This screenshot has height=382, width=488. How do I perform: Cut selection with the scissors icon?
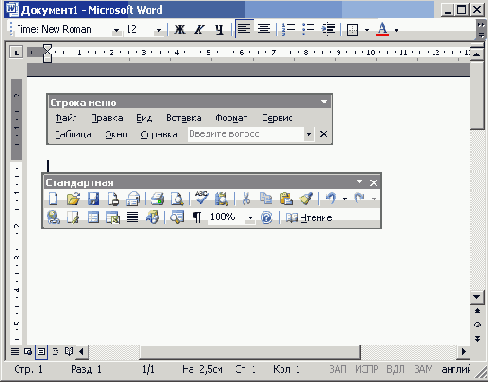[x=246, y=199]
